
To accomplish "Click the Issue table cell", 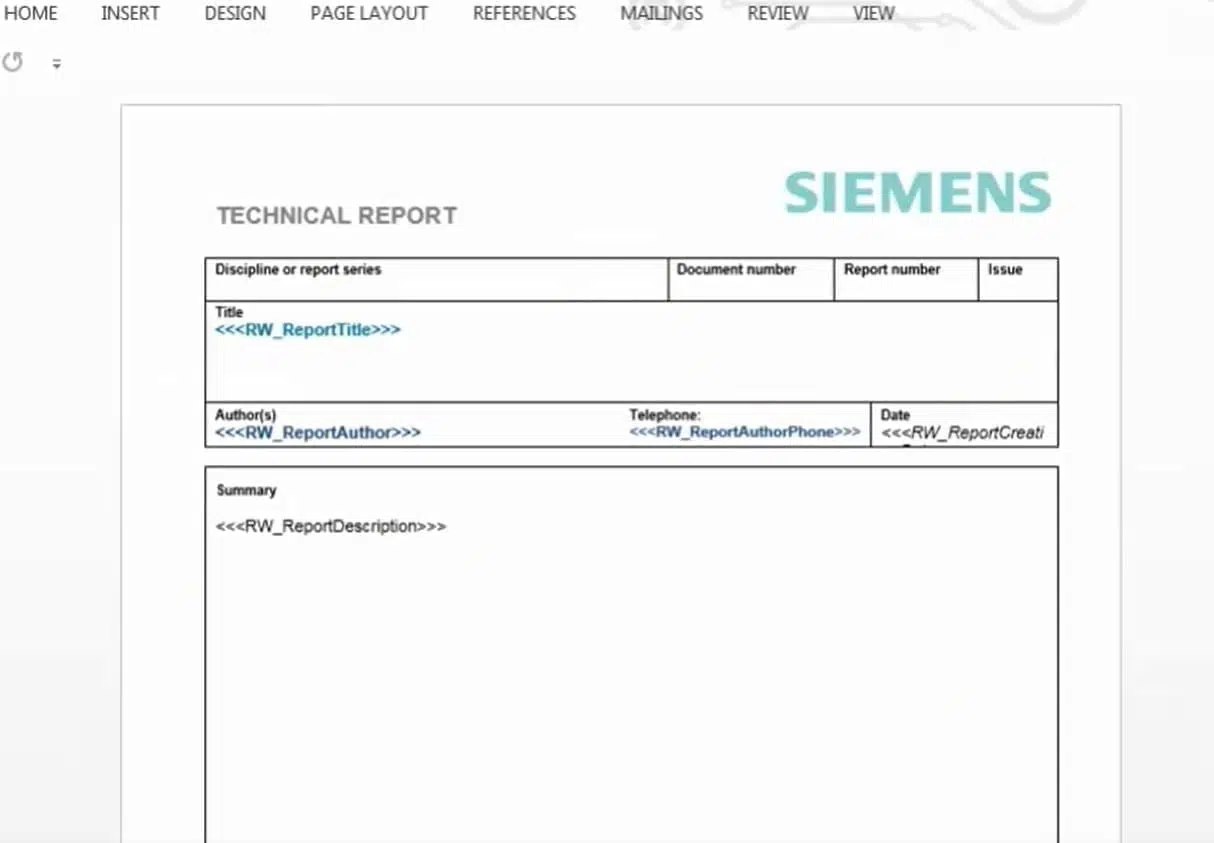I will click(x=1018, y=279).
